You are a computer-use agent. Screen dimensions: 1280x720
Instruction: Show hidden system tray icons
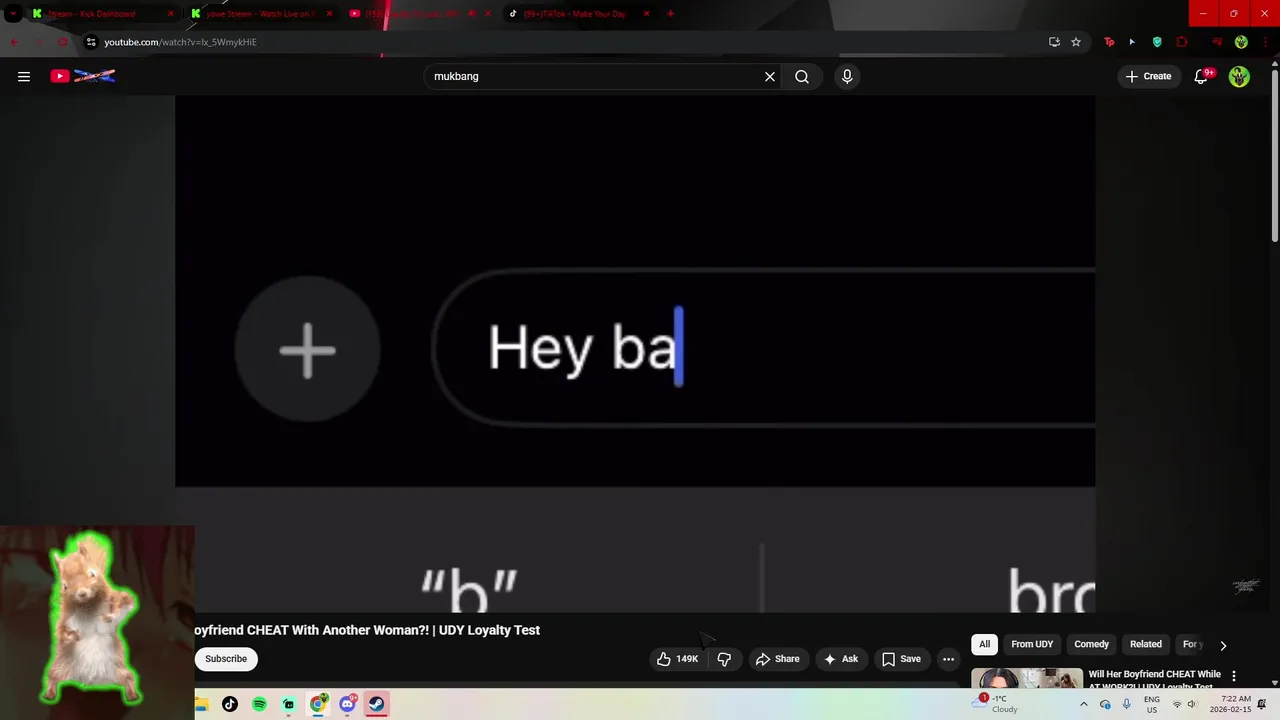click(1083, 704)
